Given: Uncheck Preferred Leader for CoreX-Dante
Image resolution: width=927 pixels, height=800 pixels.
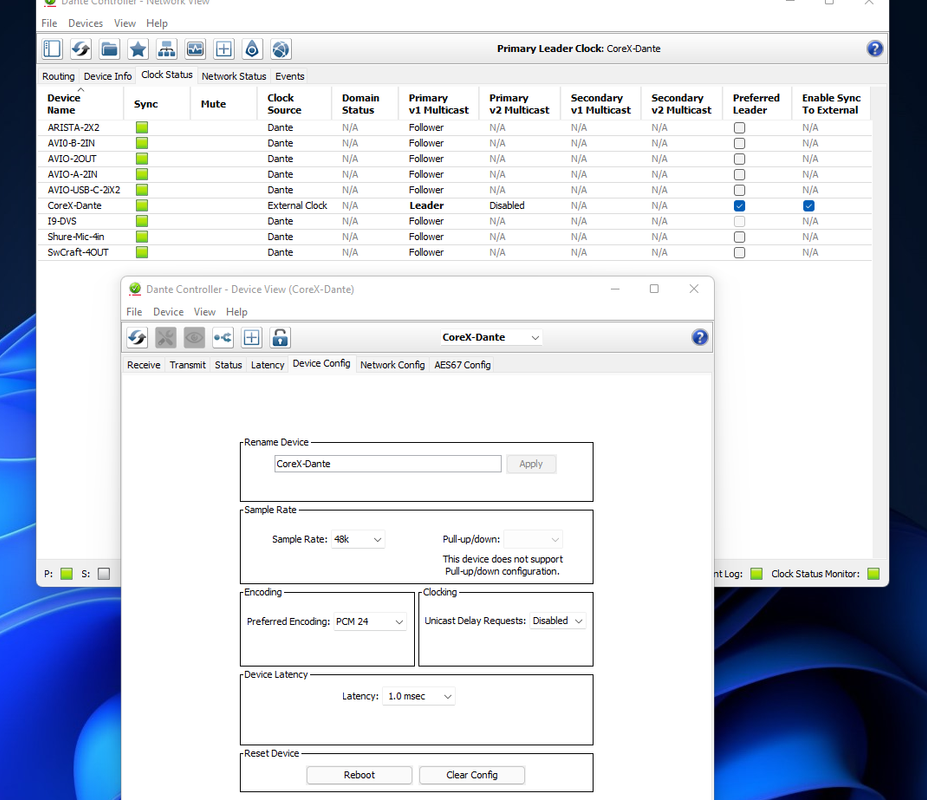Looking at the screenshot, I should point(739,206).
